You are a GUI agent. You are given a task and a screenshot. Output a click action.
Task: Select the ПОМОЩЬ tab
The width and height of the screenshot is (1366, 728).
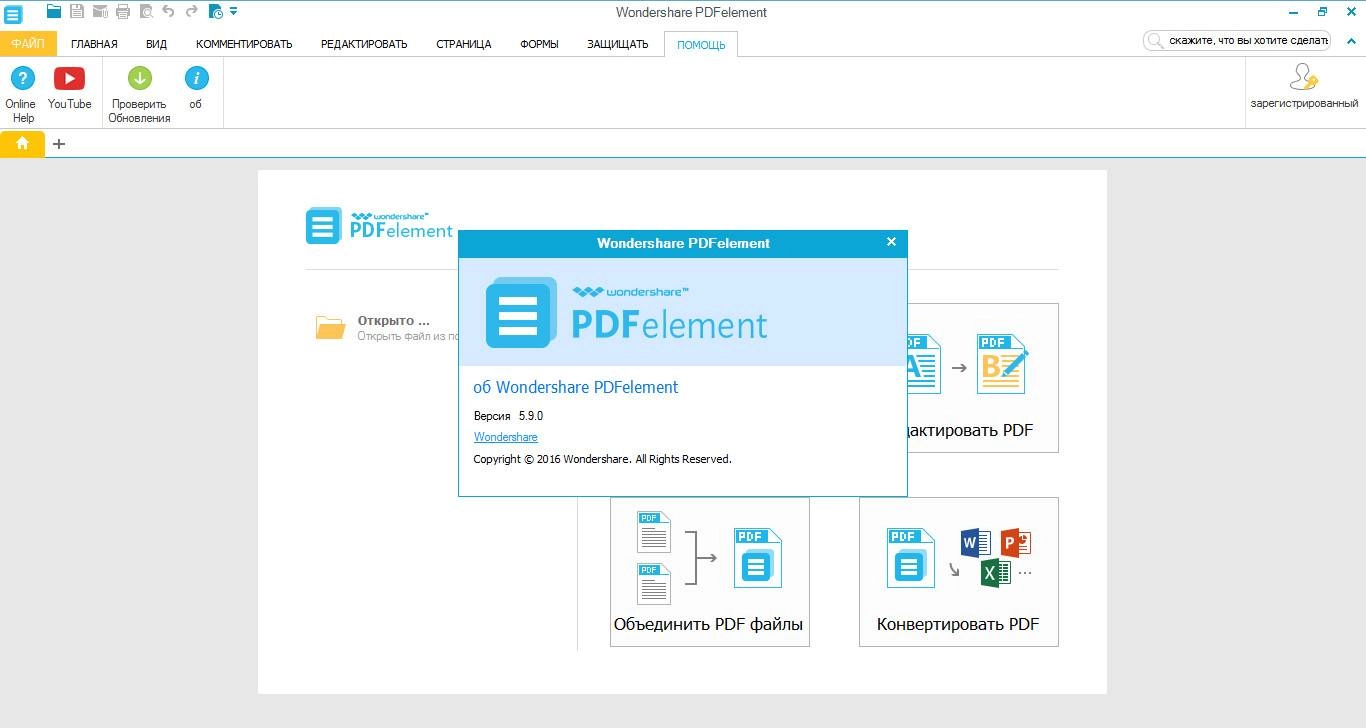[x=701, y=44]
